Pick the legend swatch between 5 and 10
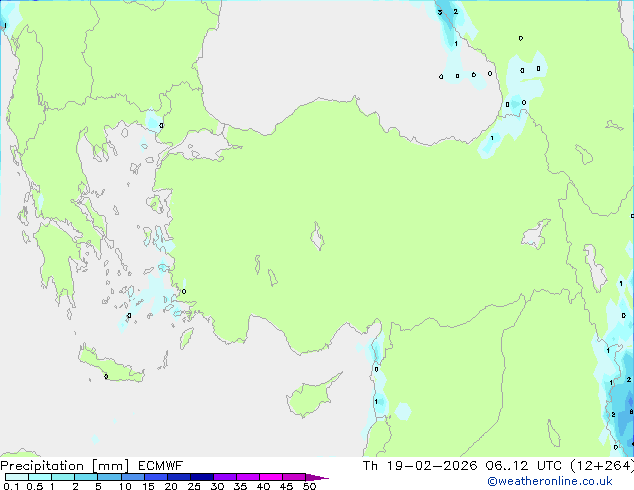 [110, 477]
